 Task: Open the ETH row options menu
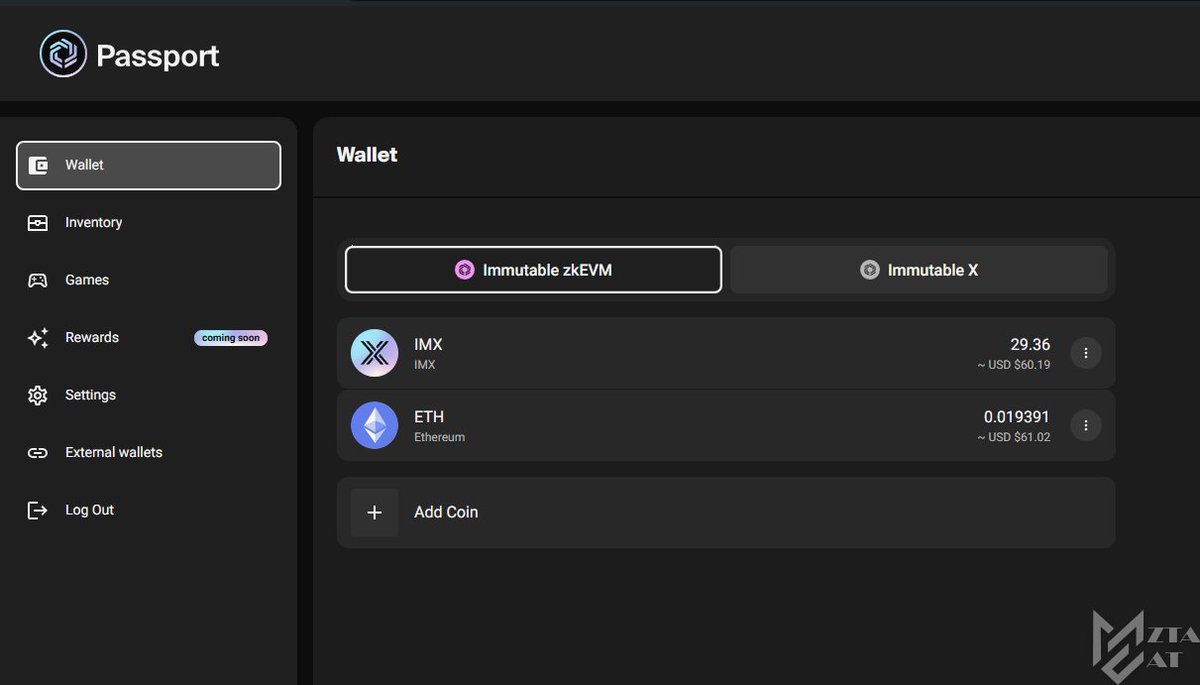(x=1086, y=425)
